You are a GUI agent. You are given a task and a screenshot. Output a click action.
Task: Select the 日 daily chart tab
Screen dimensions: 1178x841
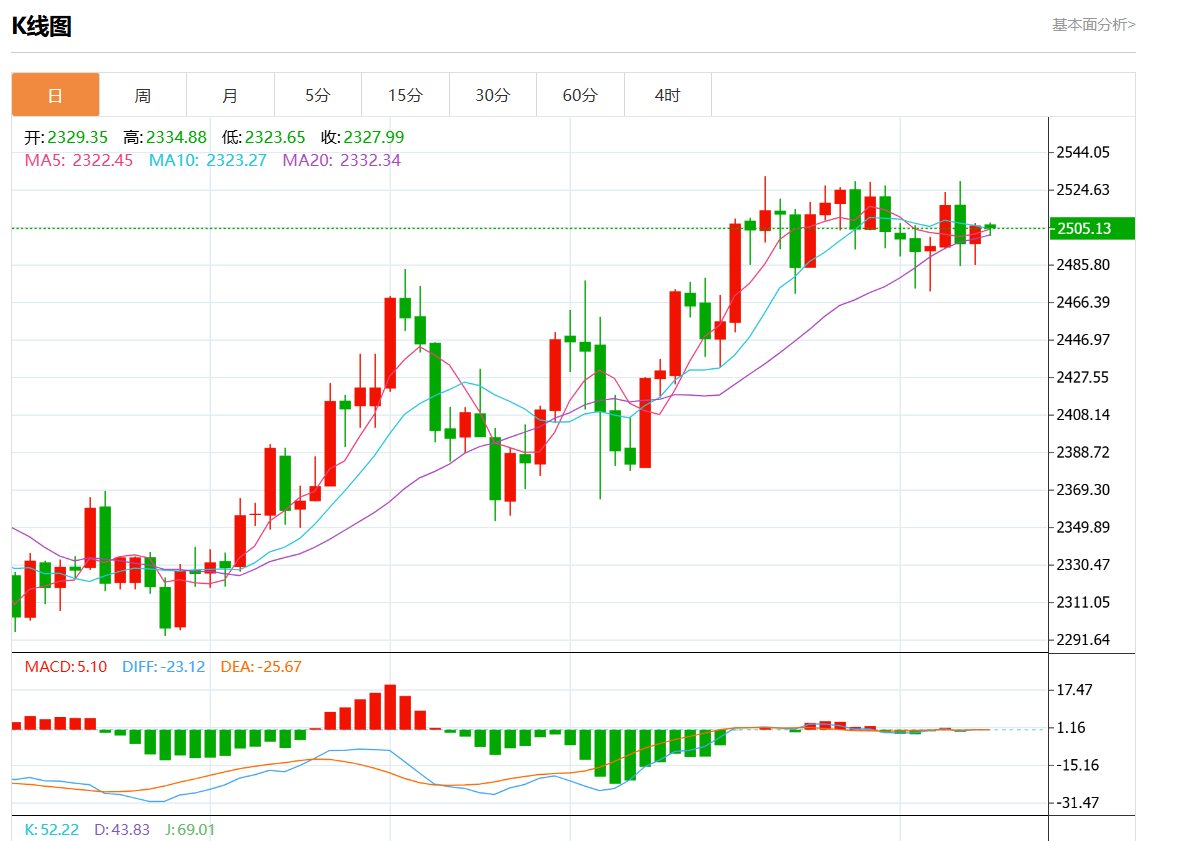[55, 95]
